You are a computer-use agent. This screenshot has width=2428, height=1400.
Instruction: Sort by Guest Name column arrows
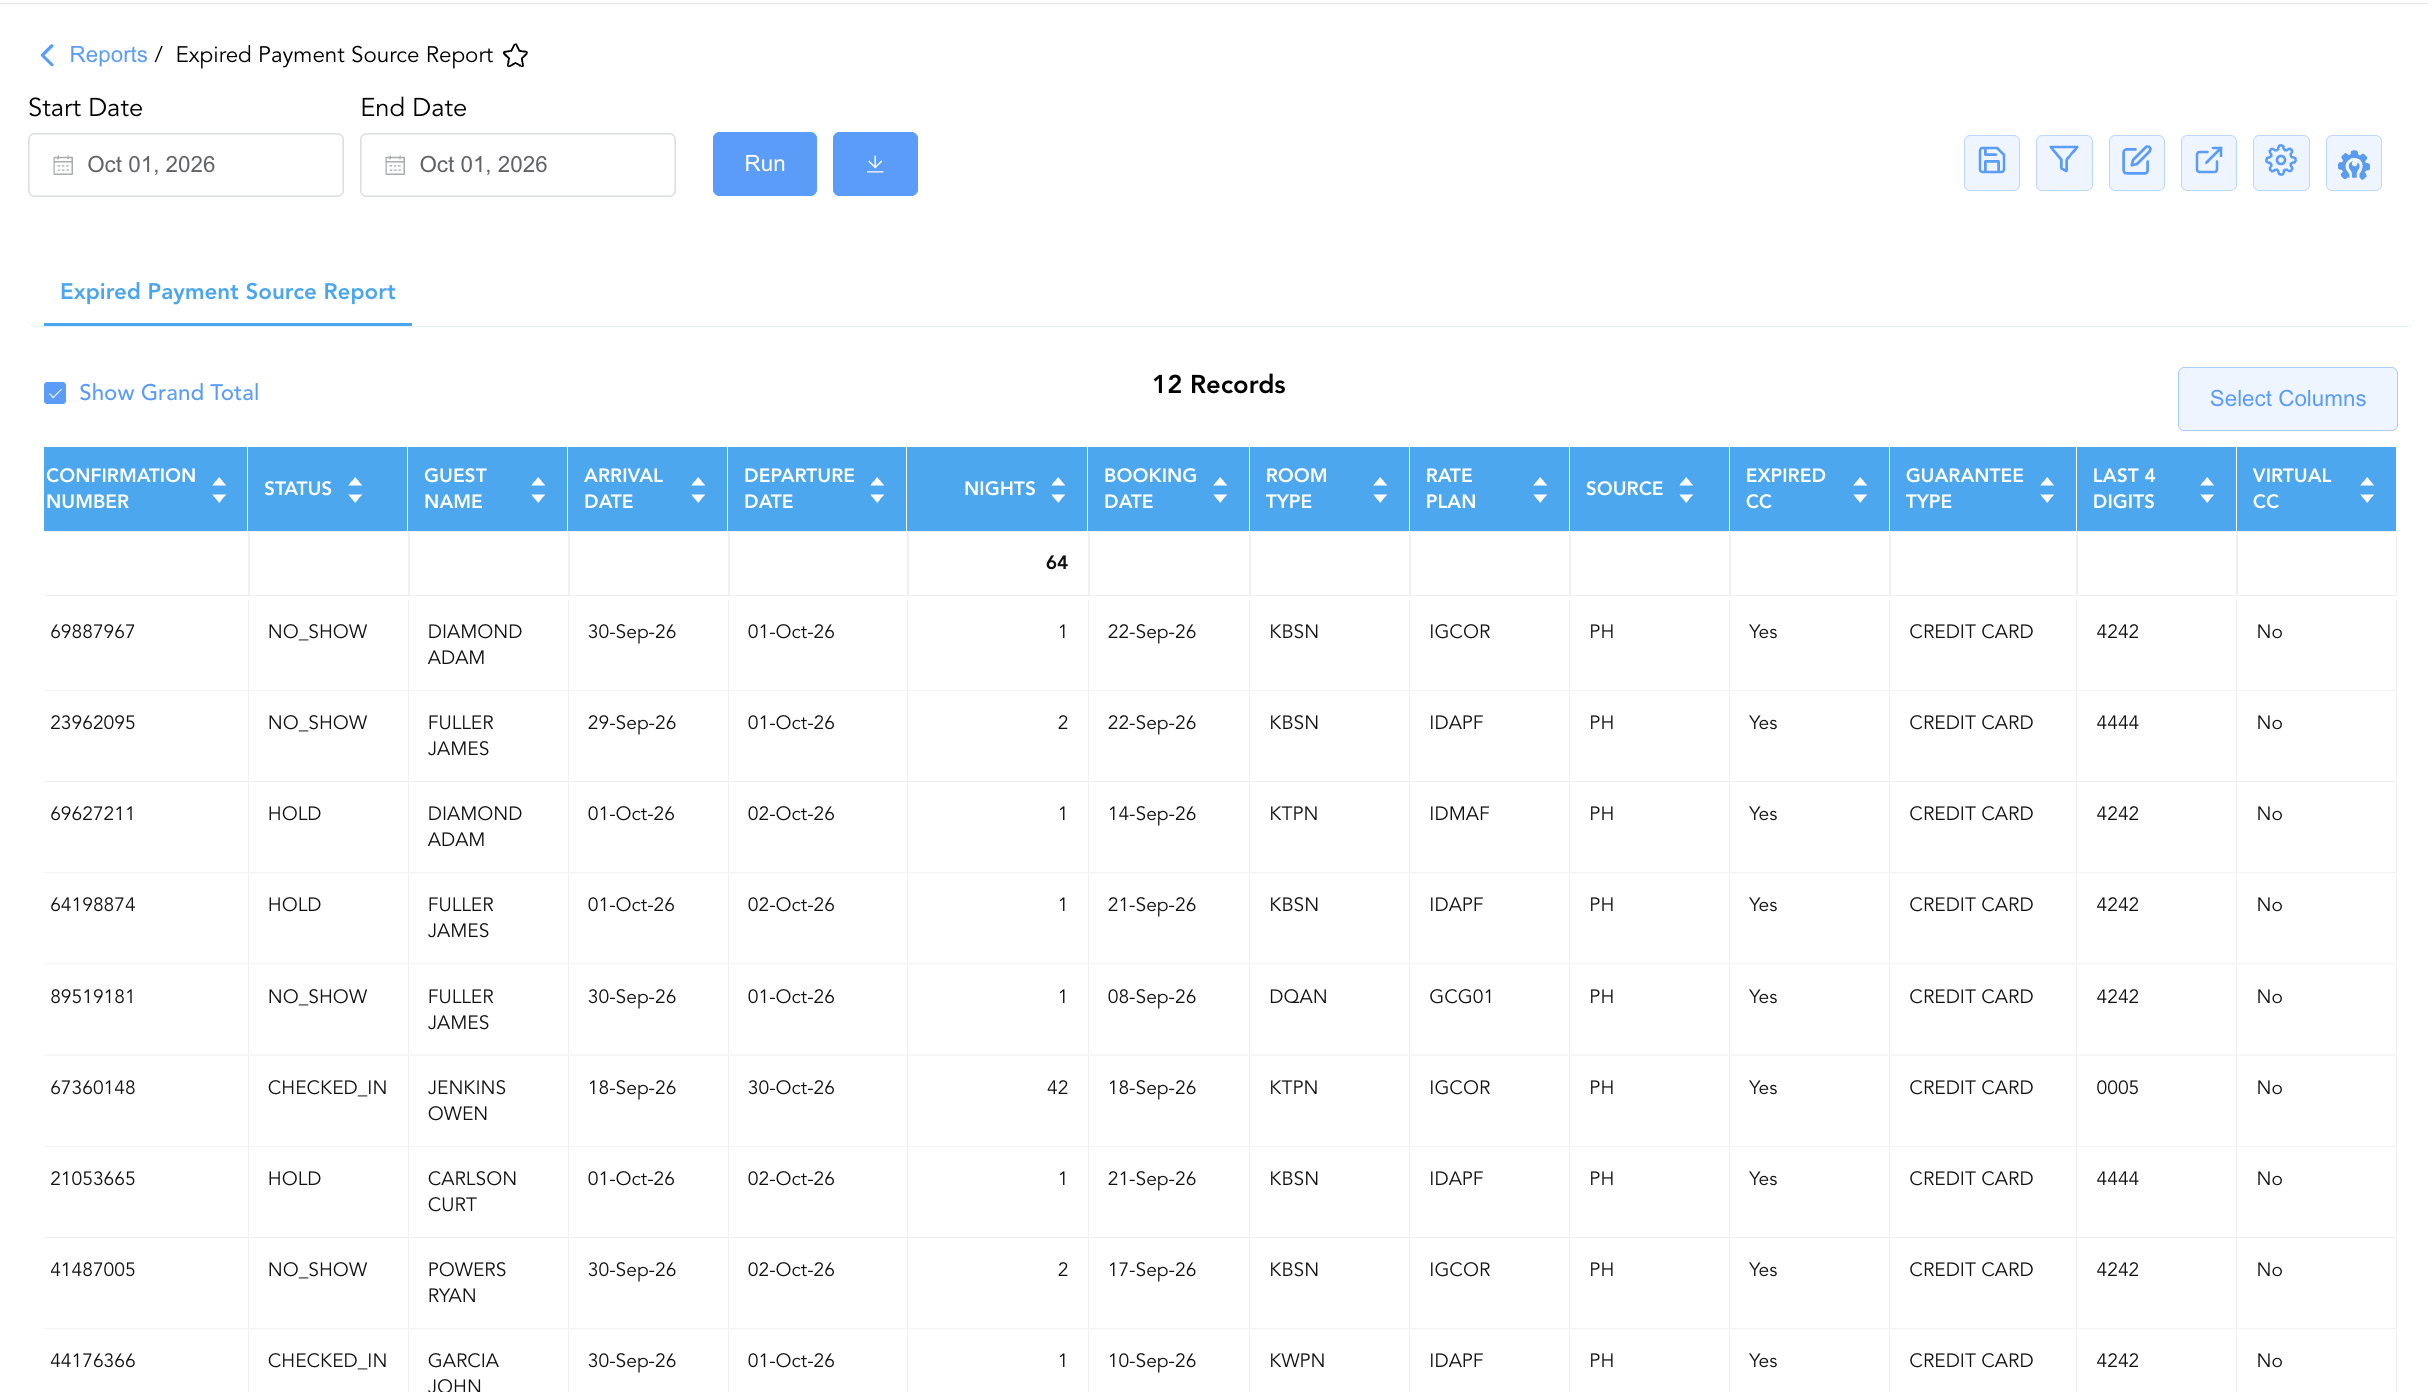(x=538, y=489)
